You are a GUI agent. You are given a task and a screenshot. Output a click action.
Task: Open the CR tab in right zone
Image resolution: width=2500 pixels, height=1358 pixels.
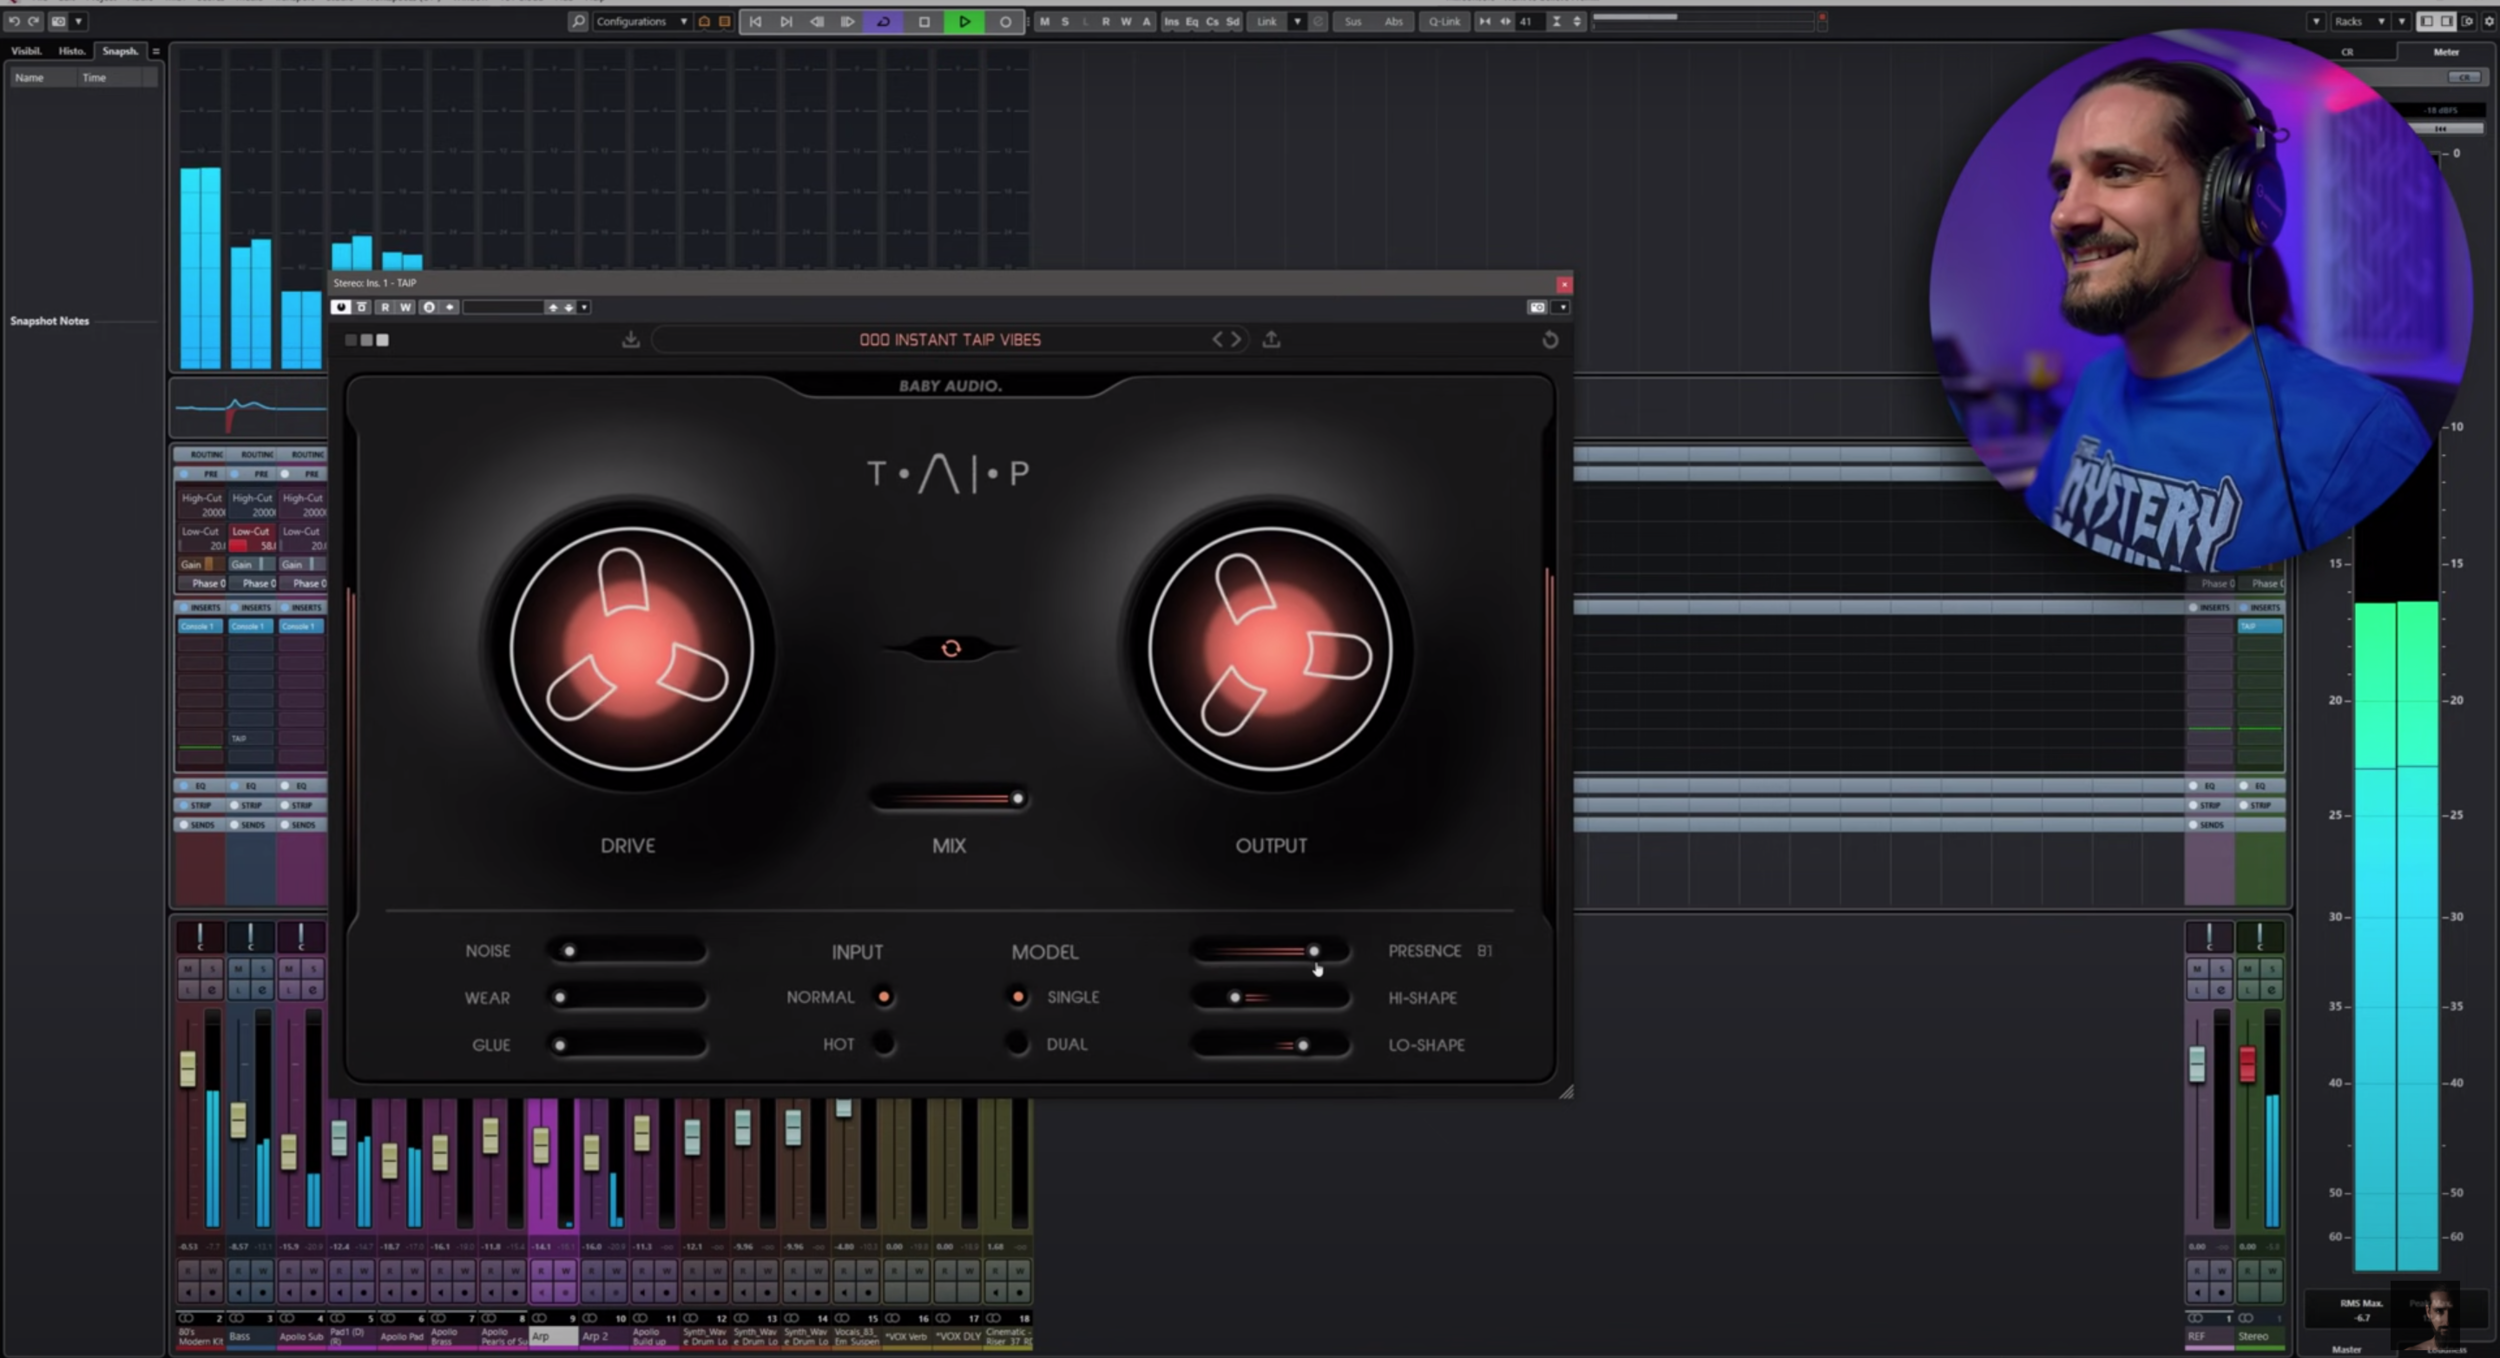2347,52
